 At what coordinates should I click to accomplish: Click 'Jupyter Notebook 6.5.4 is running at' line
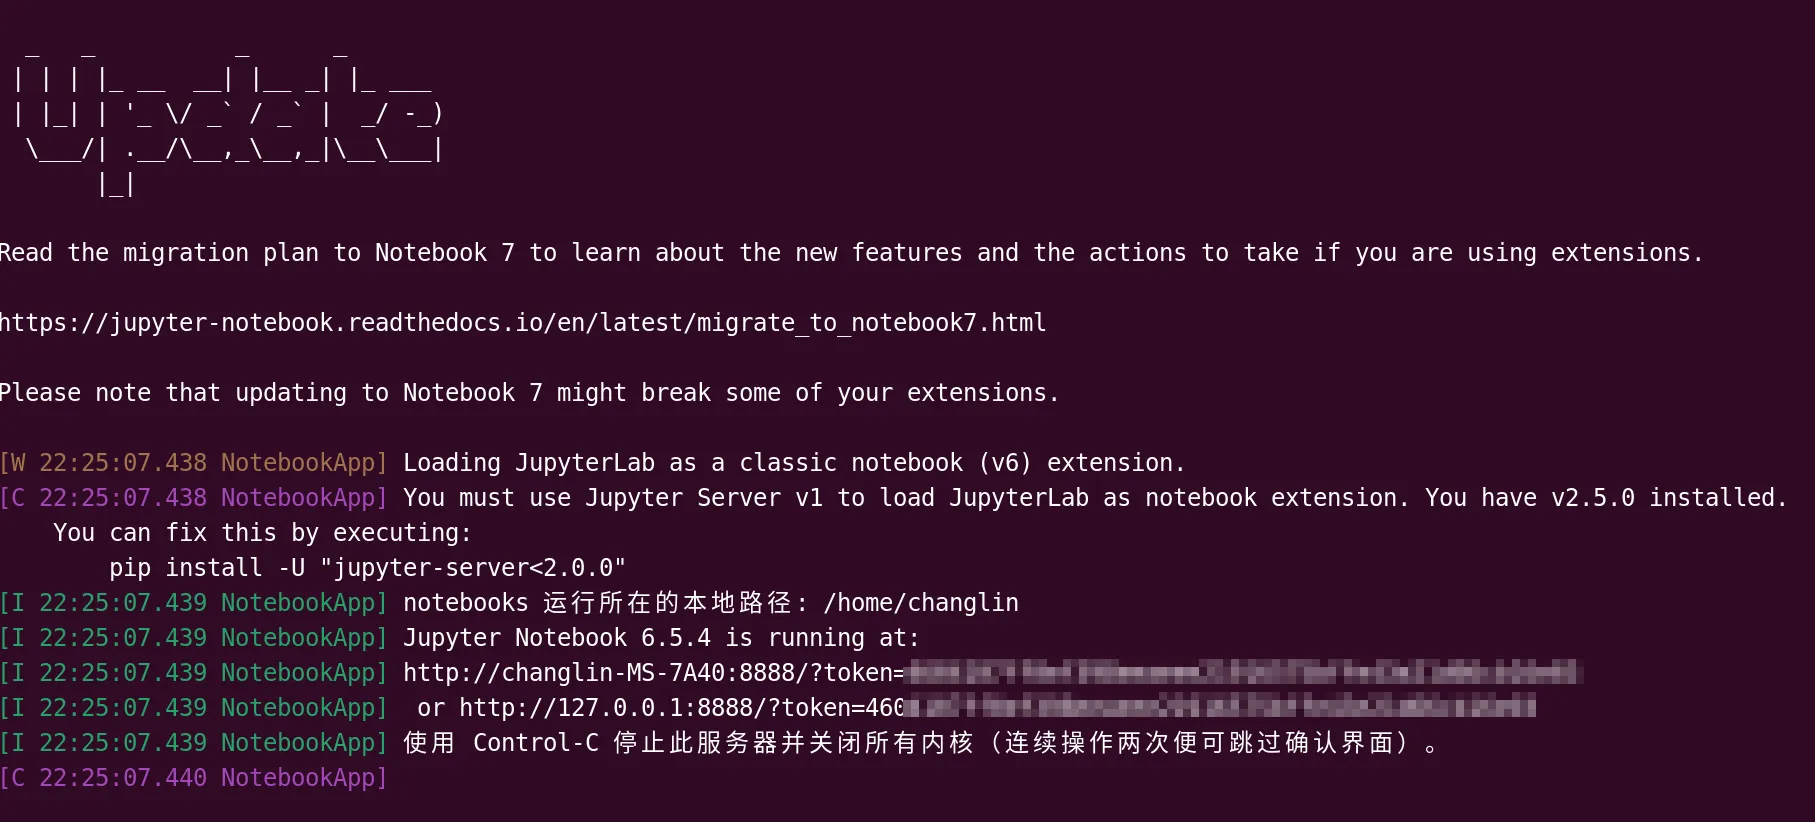click(x=660, y=638)
